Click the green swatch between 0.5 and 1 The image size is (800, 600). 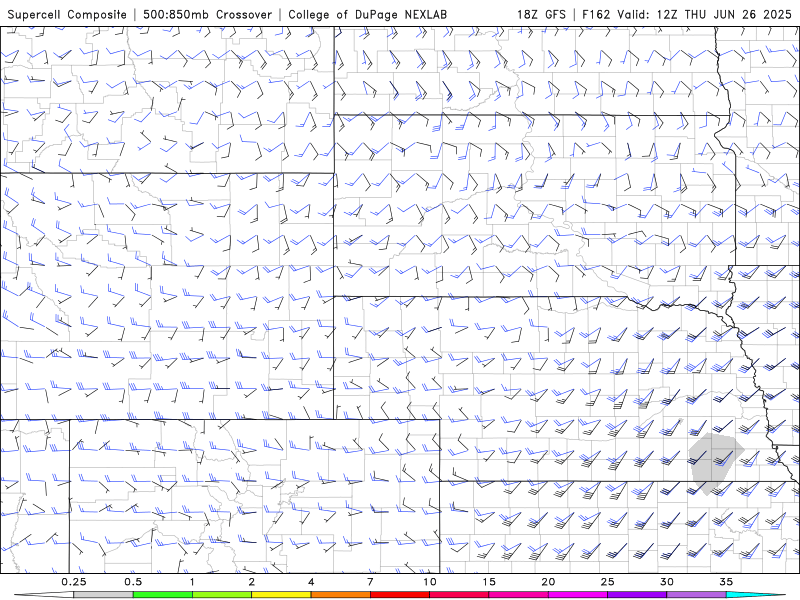pos(163,595)
